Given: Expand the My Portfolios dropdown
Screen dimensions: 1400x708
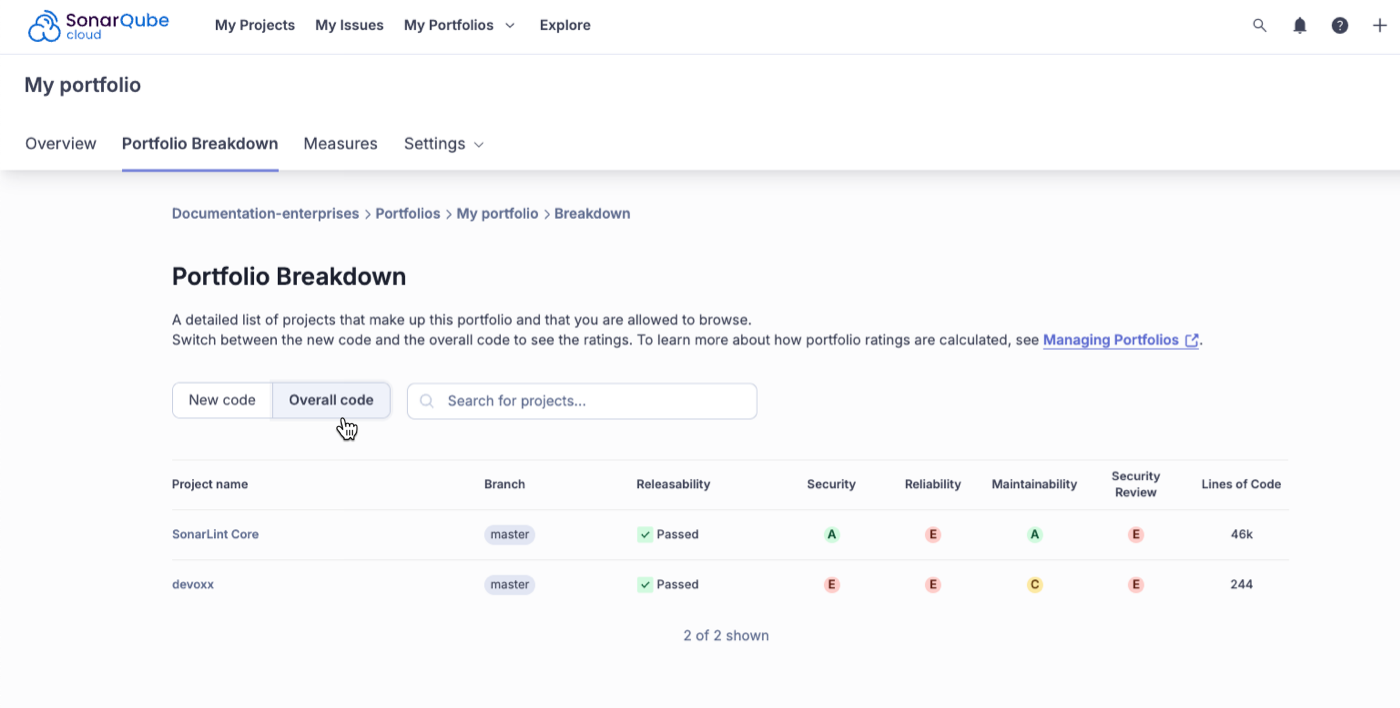Looking at the screenshot, I should [x=460, y=25].
